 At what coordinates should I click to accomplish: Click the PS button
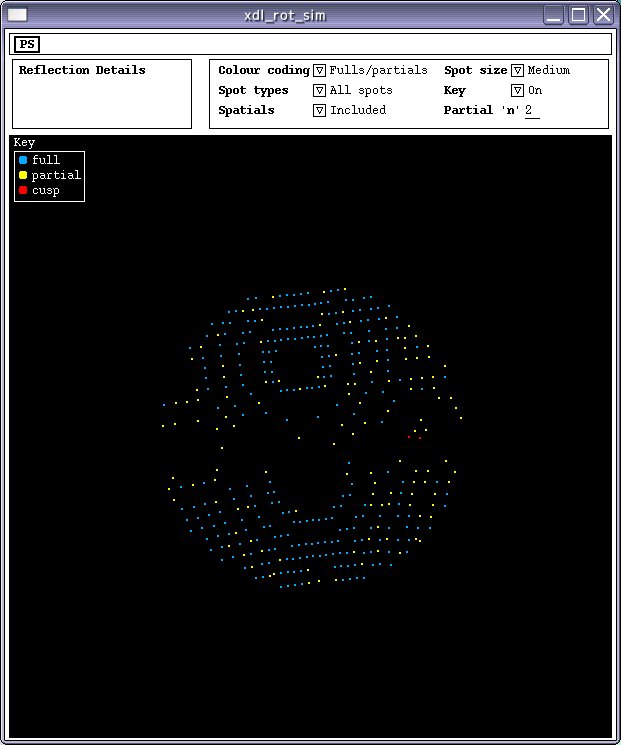coord(27,44)
